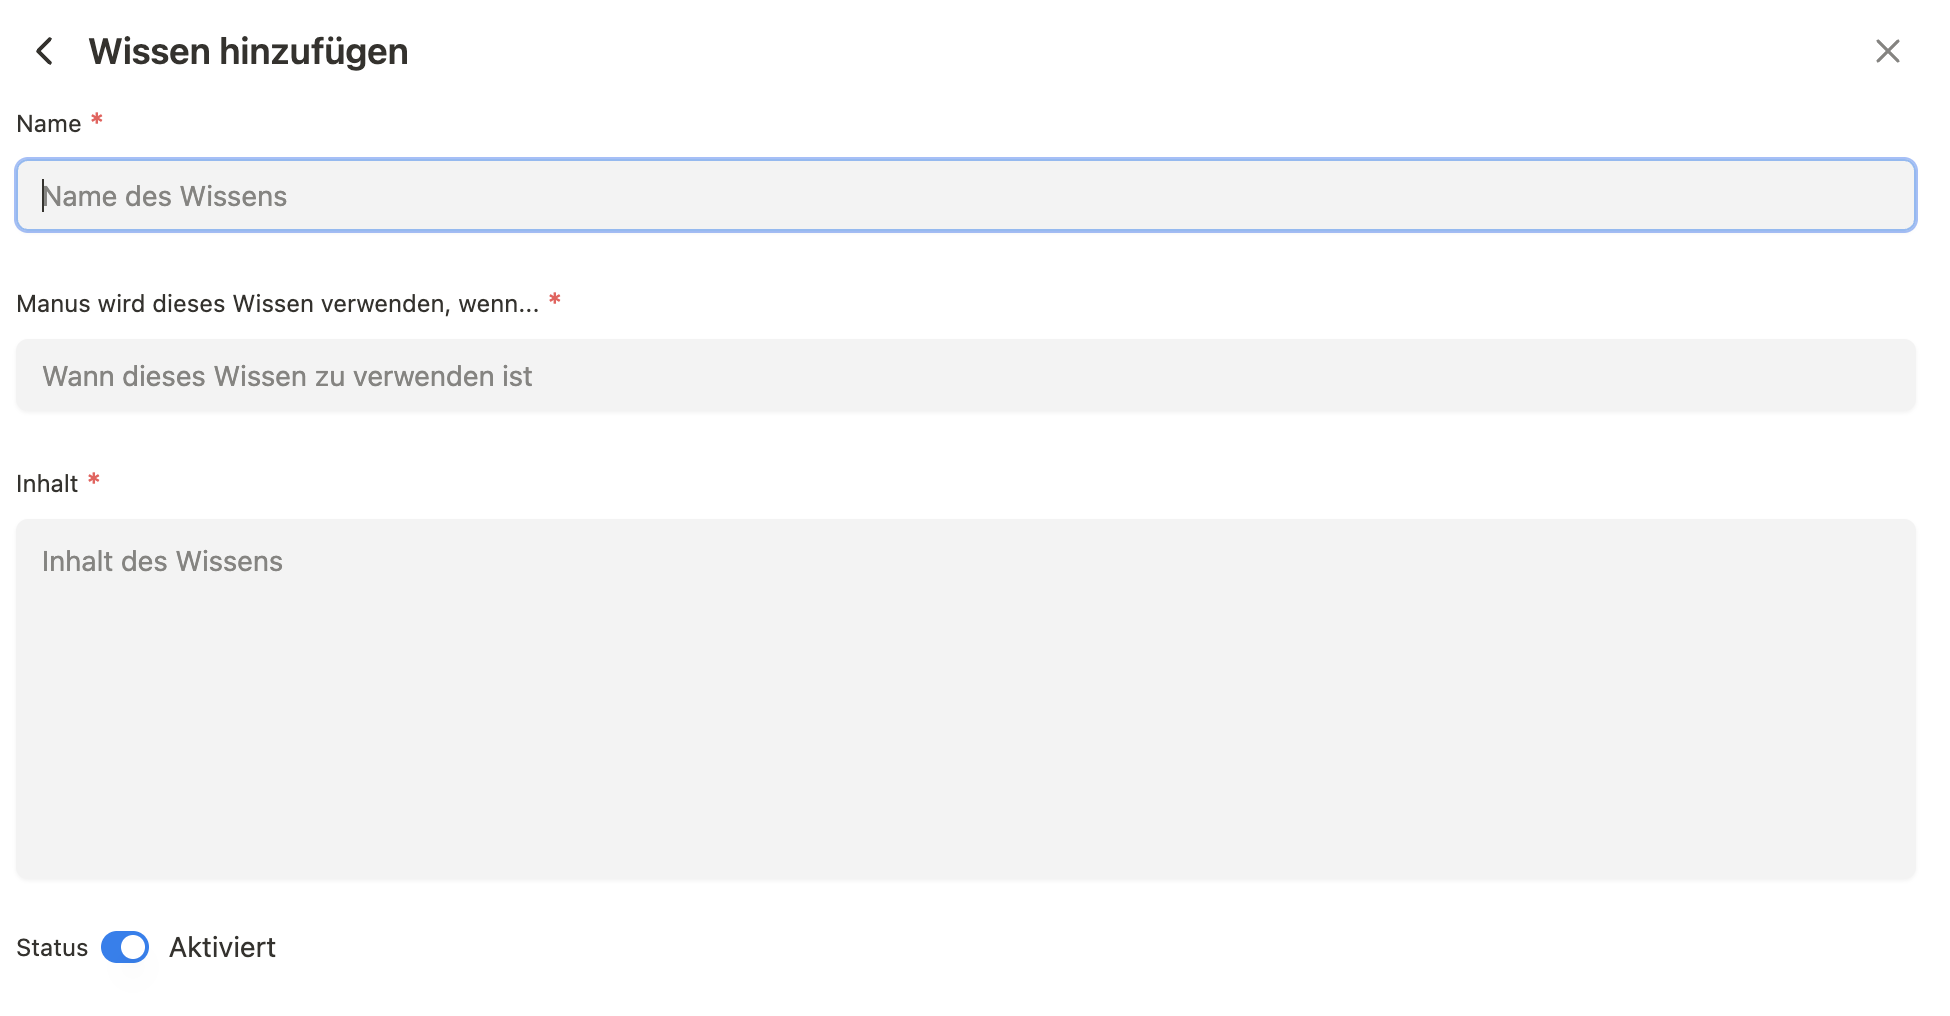Click the 'Manus wird dieses Wissen verwenden, wenn...' label
This screenshot has width=1950, height=1016.
pos(277,304)
